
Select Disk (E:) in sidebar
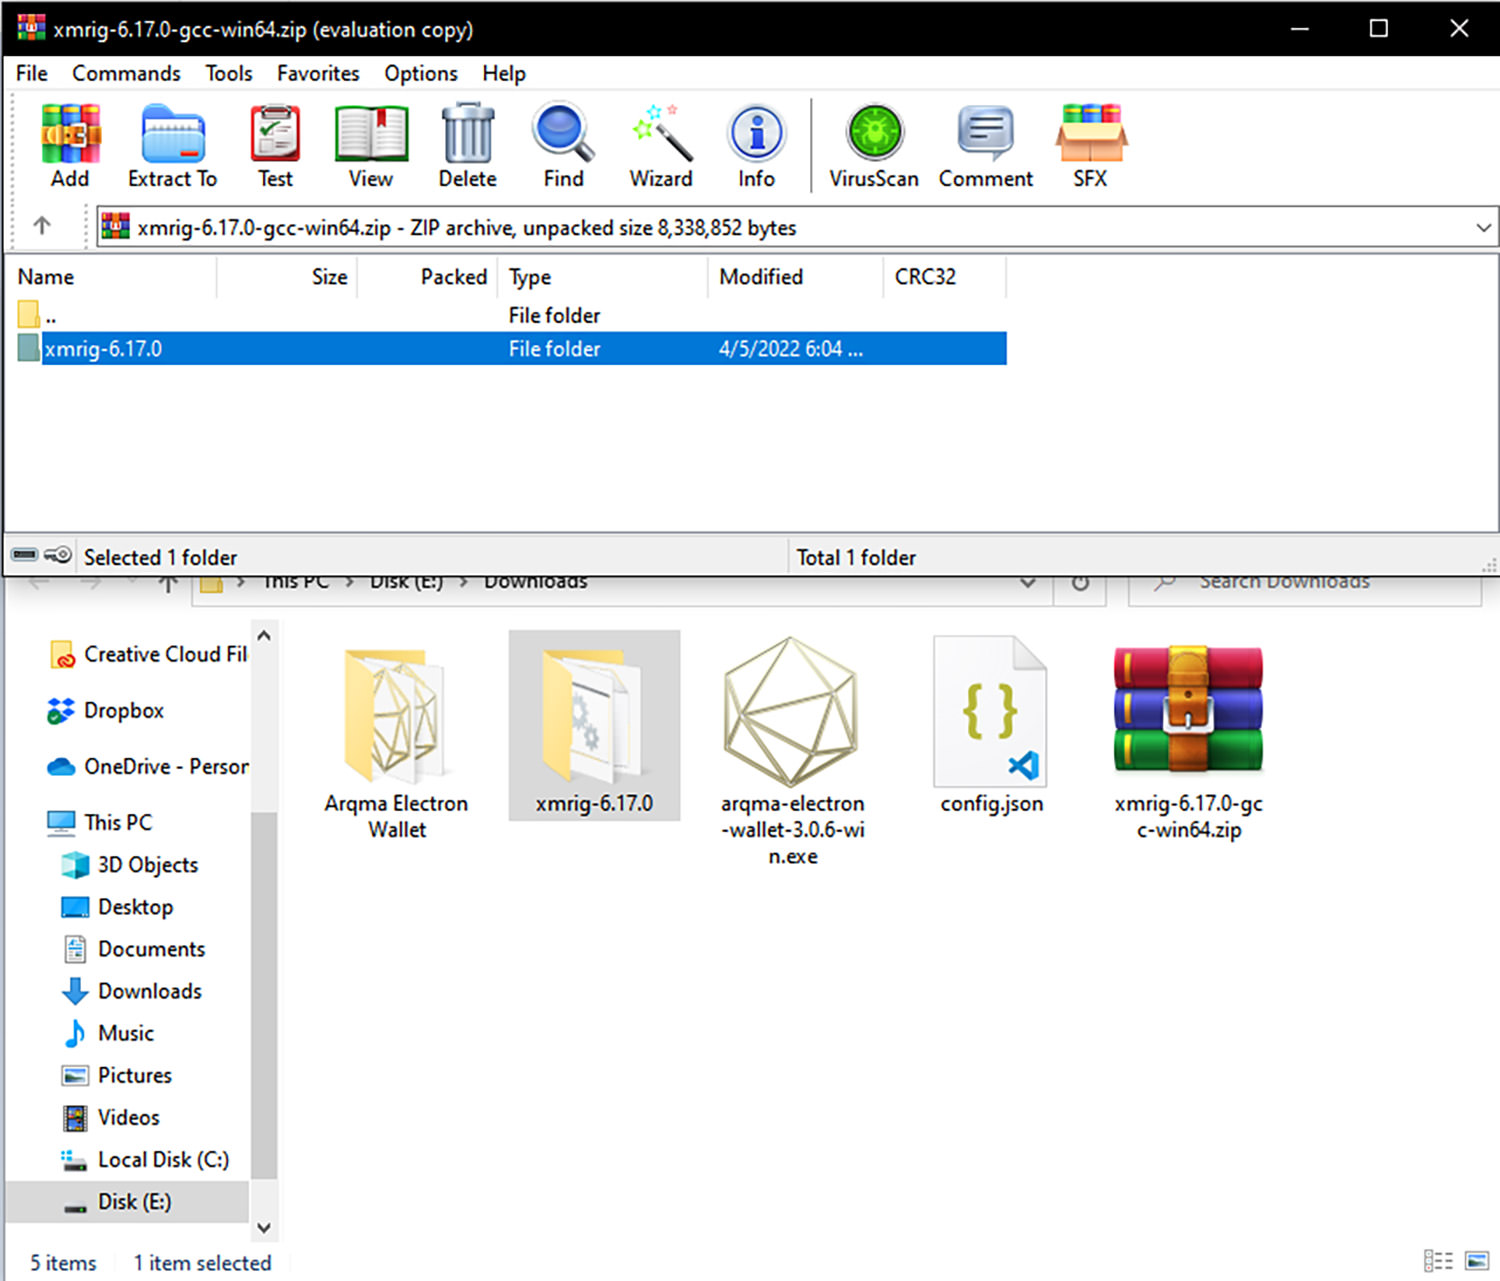(x=127, y=1201)
